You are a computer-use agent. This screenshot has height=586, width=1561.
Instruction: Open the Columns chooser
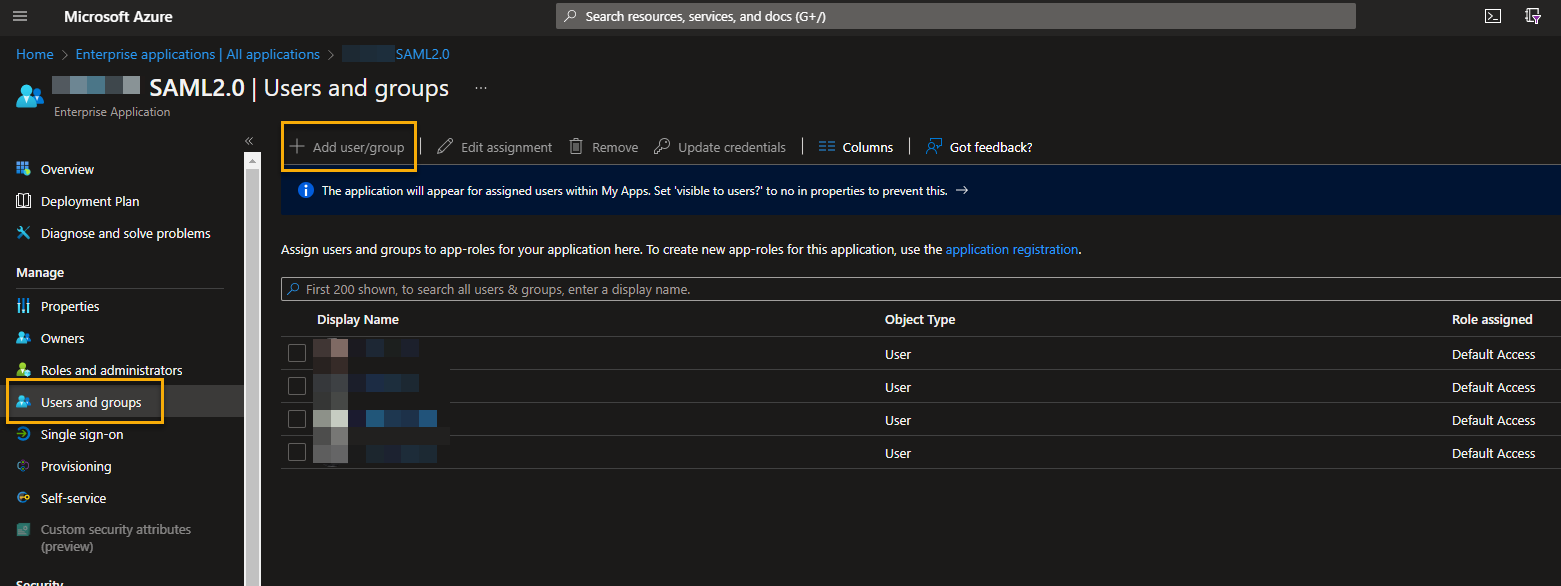pos(855,147)
